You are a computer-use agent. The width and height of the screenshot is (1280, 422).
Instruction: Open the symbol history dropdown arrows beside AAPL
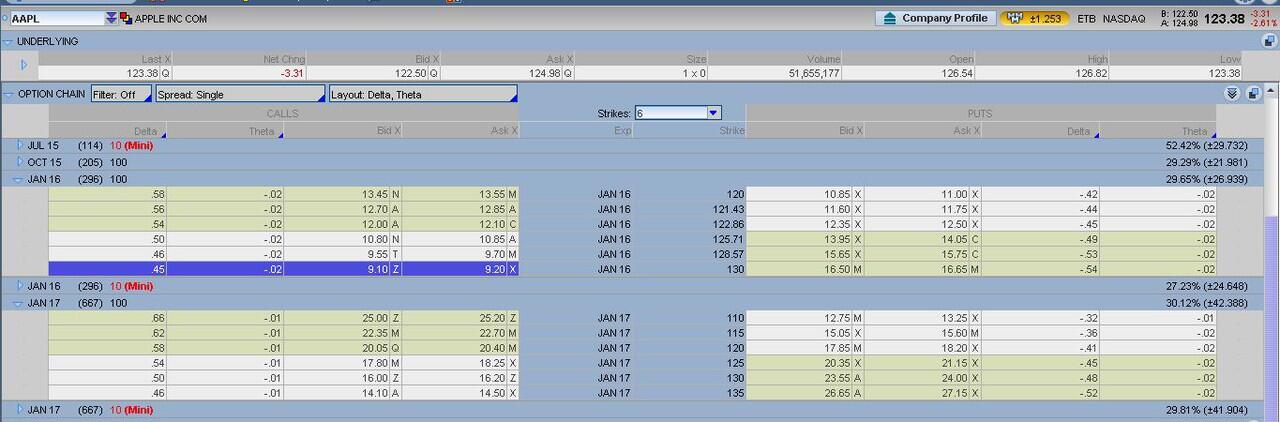(x=111, y=18)
